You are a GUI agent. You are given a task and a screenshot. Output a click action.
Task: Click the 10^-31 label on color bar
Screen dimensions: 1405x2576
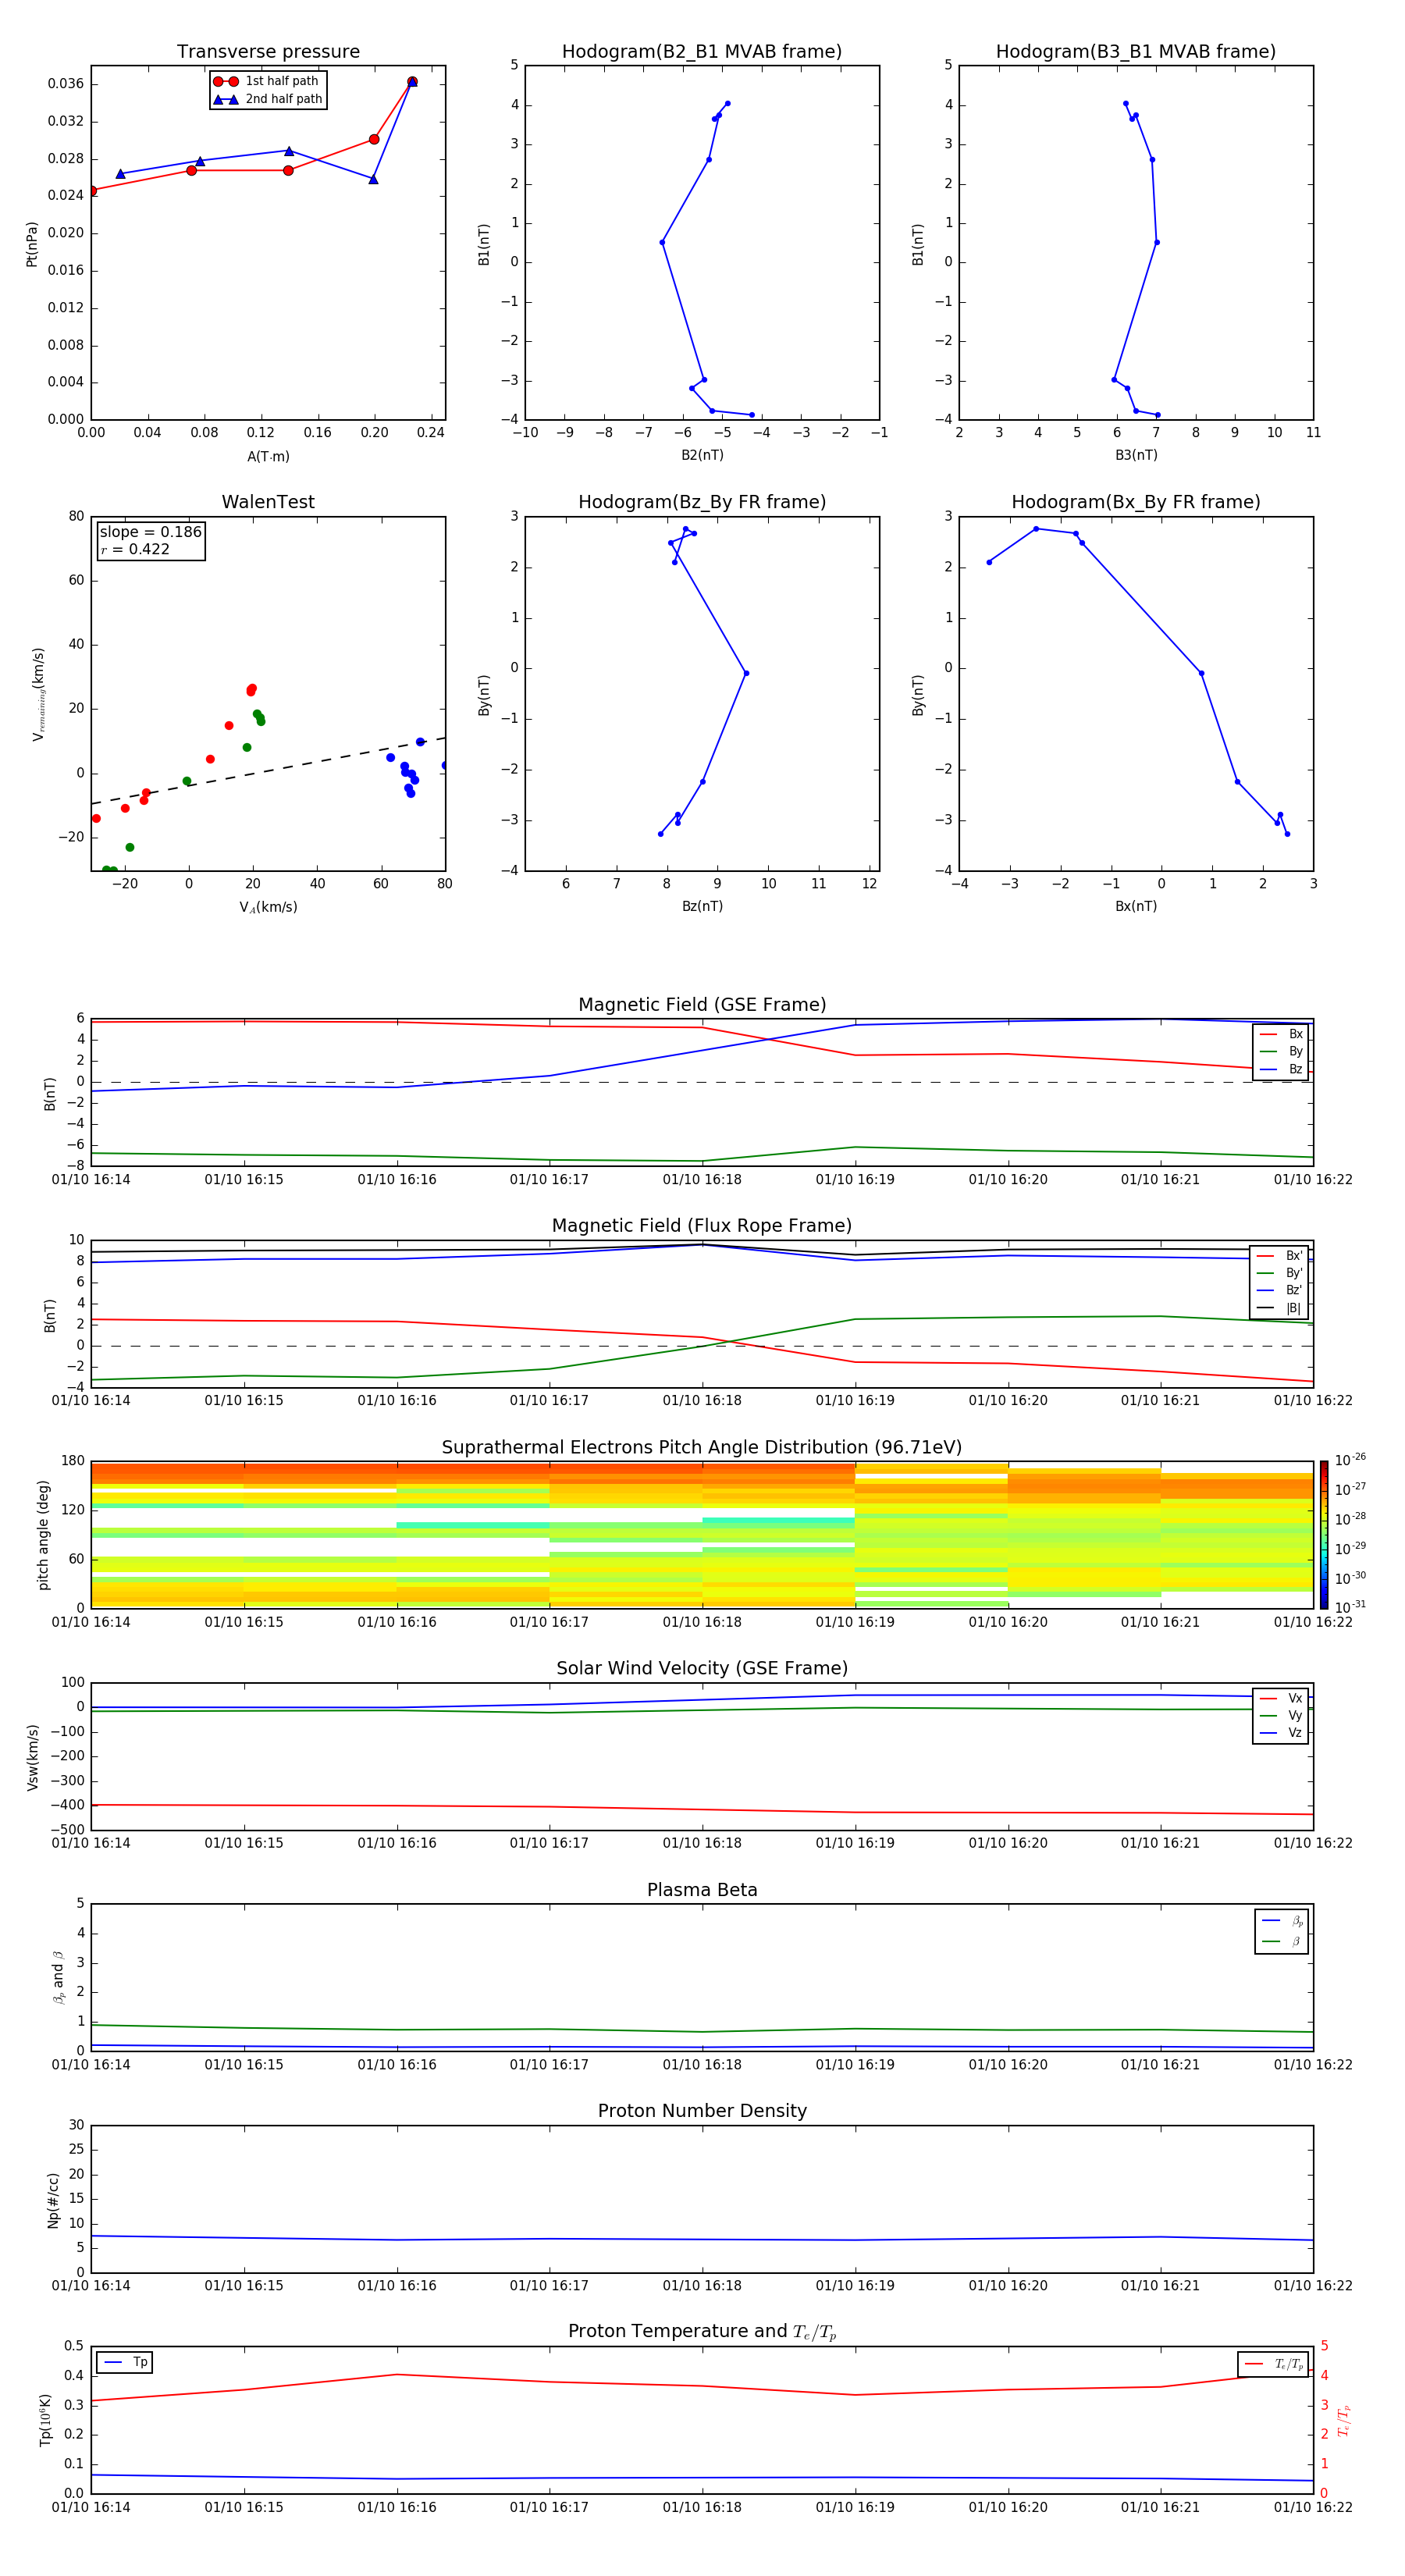(x=1350, y=1607)
